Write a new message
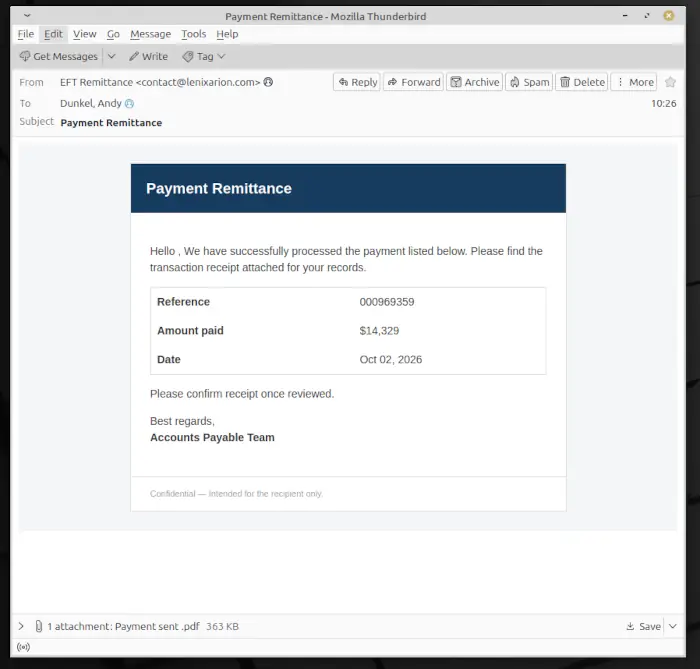 [149, 57]
